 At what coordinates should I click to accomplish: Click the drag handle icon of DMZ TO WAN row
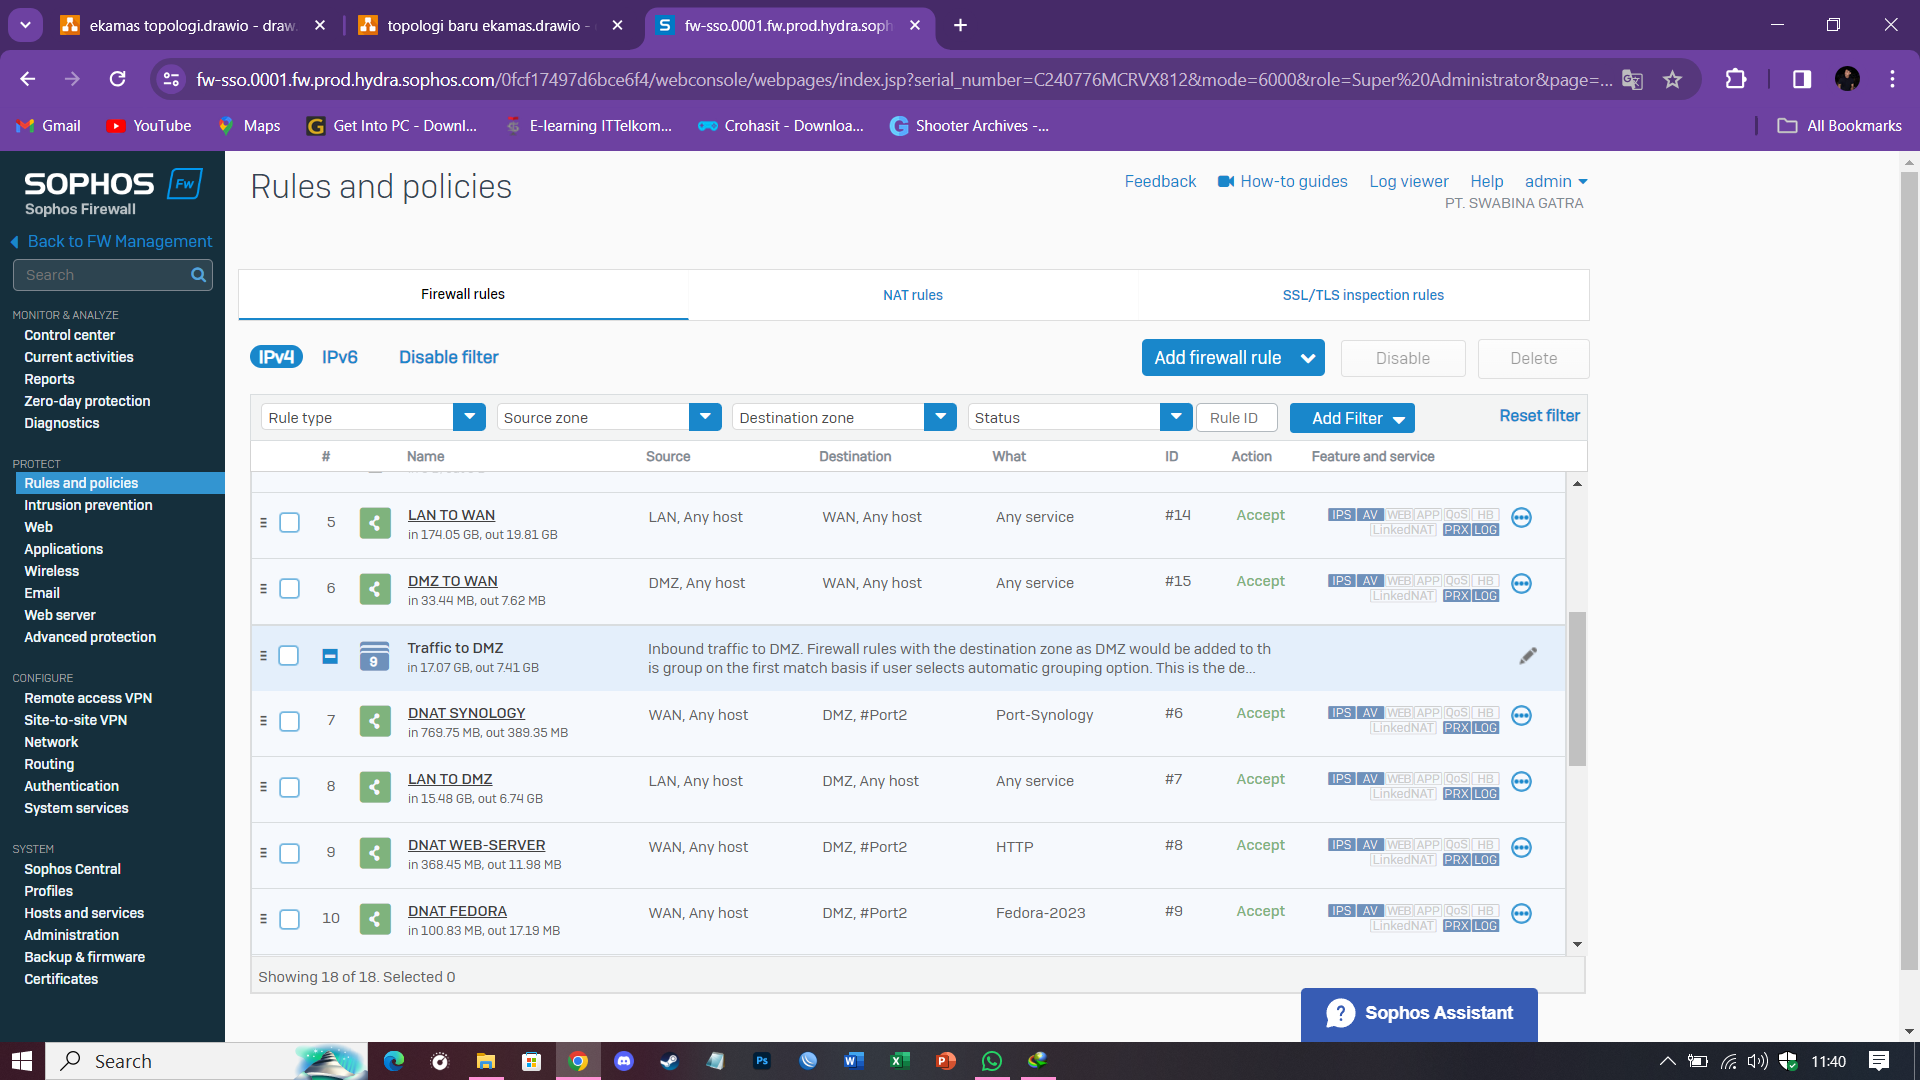tap(263, 588)
